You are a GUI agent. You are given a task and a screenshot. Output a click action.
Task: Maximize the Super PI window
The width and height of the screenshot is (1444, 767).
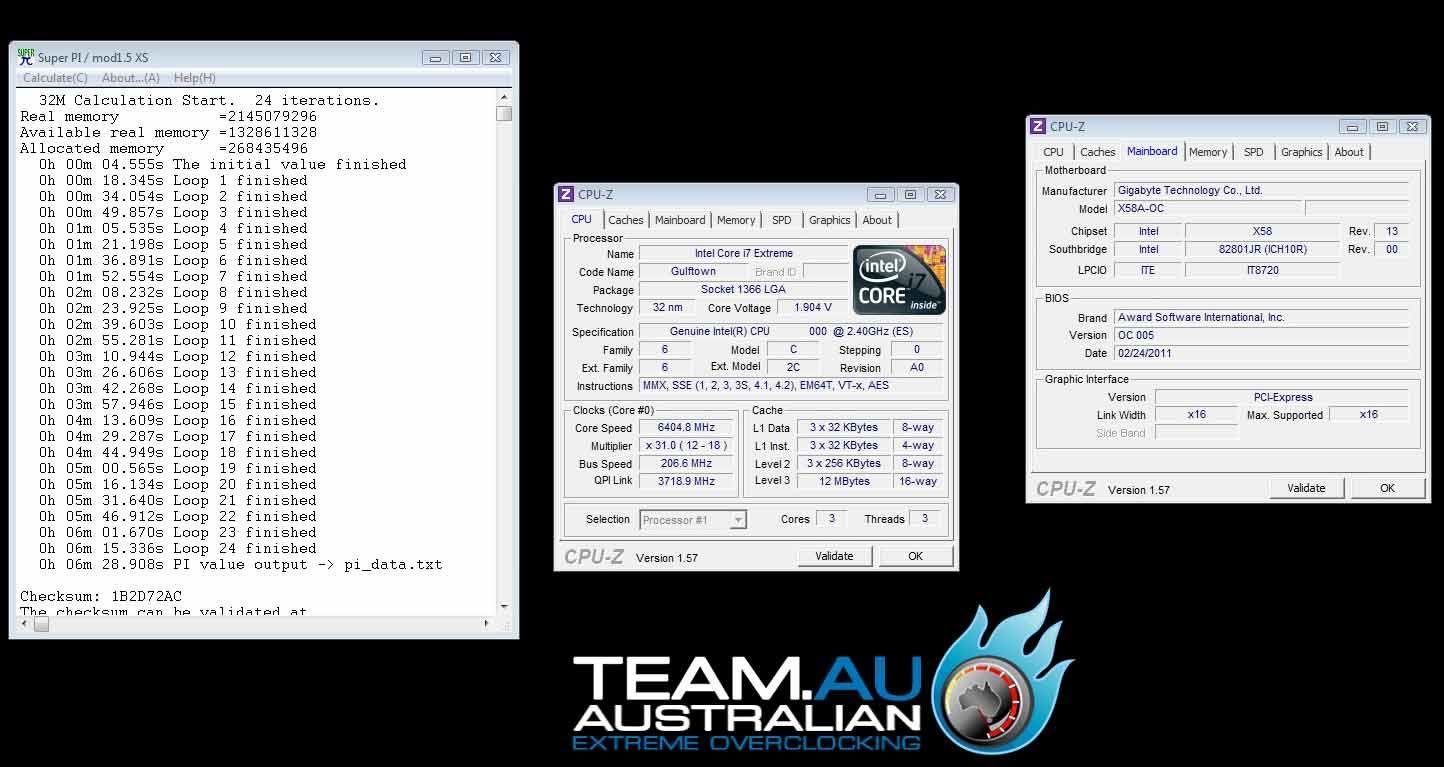465,58
